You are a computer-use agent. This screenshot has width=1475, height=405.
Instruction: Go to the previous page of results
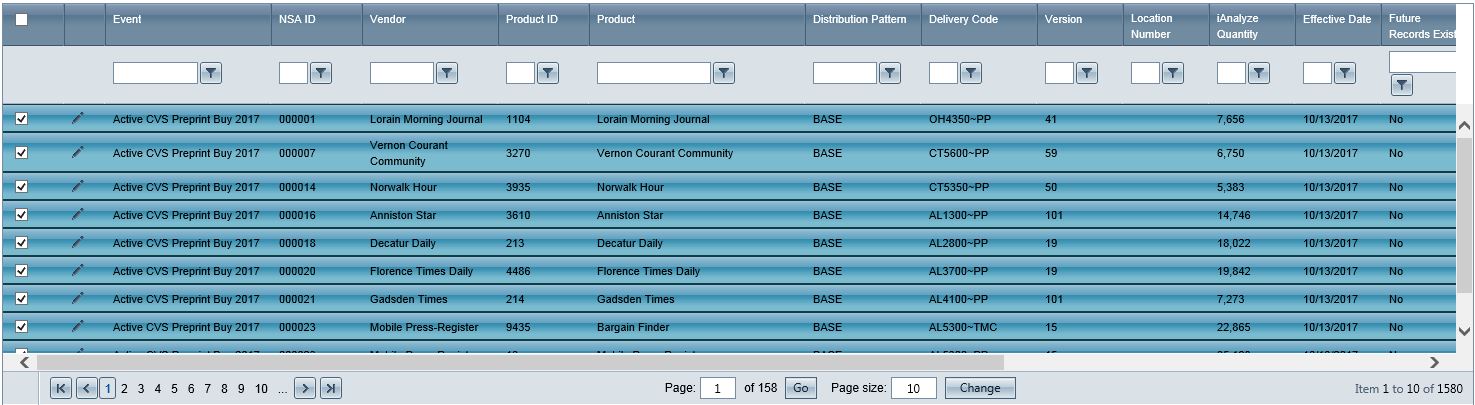tap(86, 389)
